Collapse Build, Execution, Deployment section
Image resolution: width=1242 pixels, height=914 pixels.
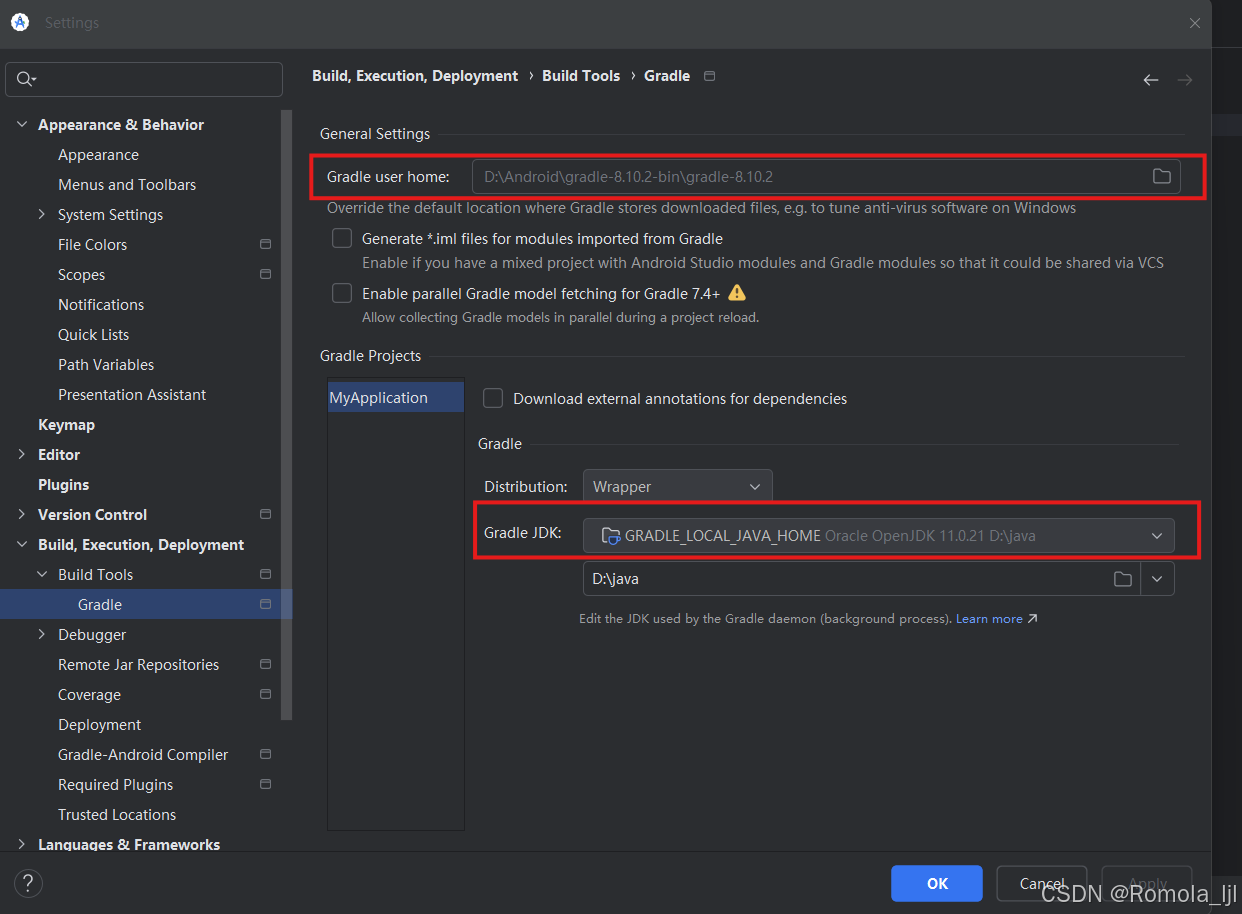[x=22, y=545]
